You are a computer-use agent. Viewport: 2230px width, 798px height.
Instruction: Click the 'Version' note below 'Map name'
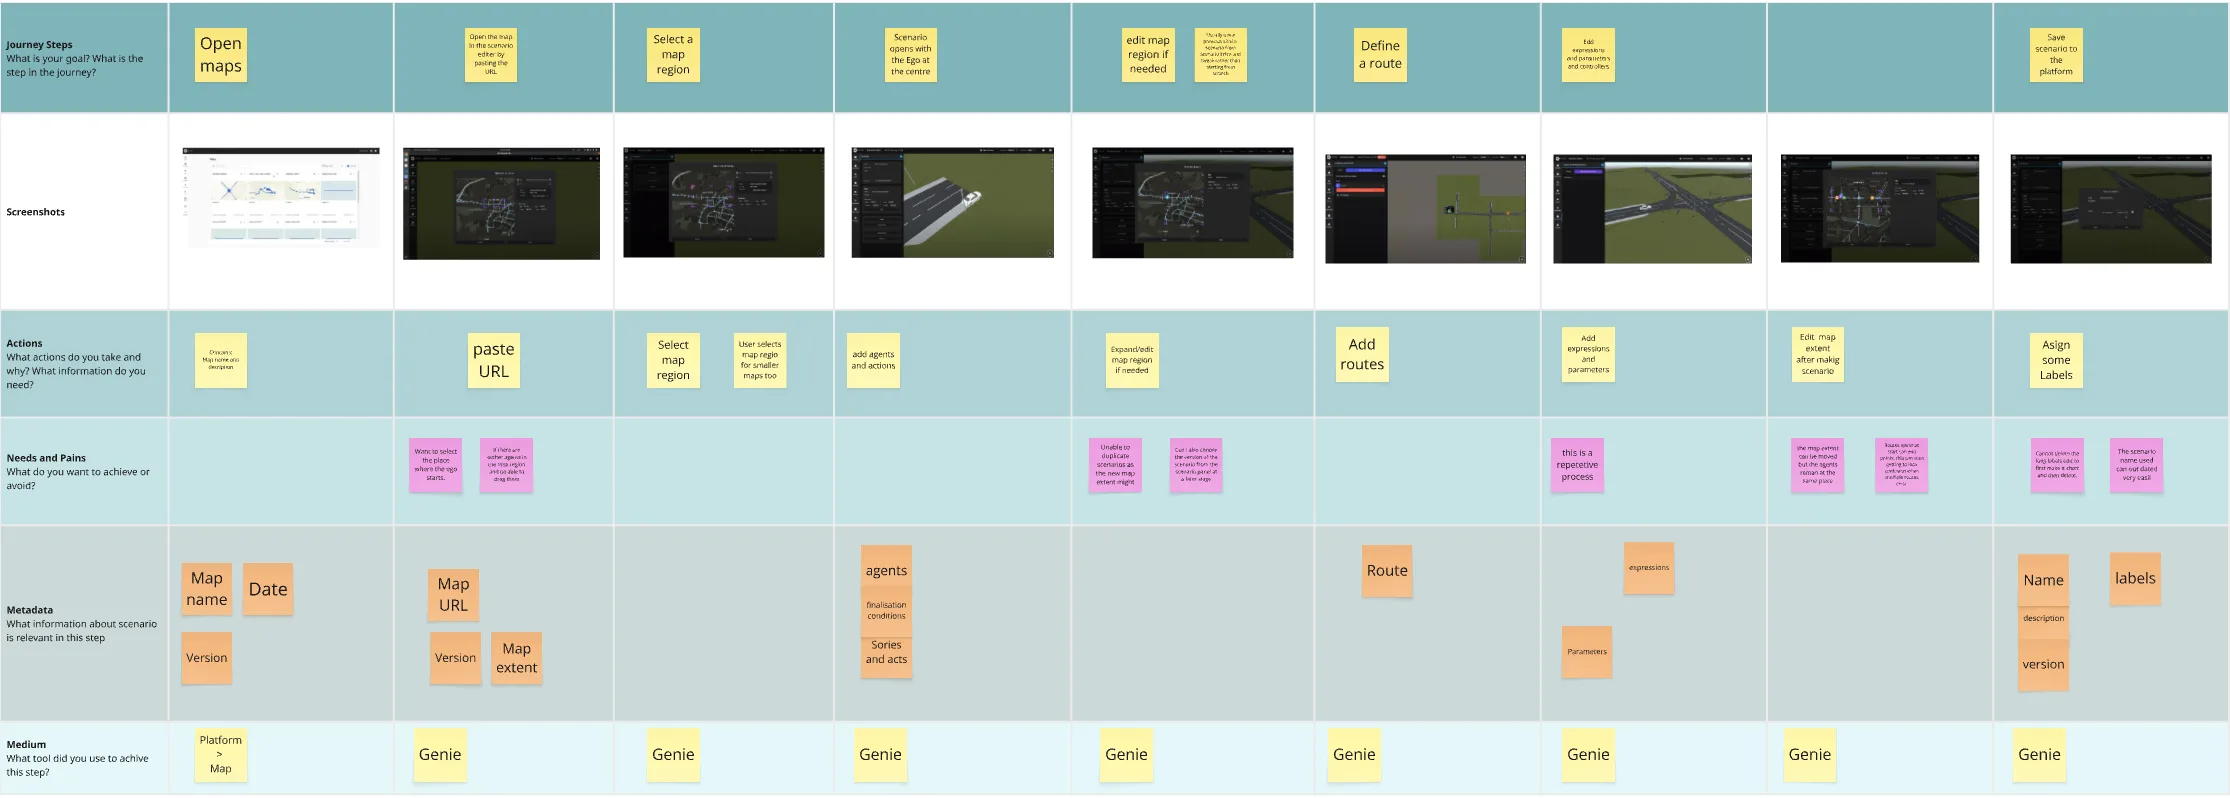click(207, 658)
